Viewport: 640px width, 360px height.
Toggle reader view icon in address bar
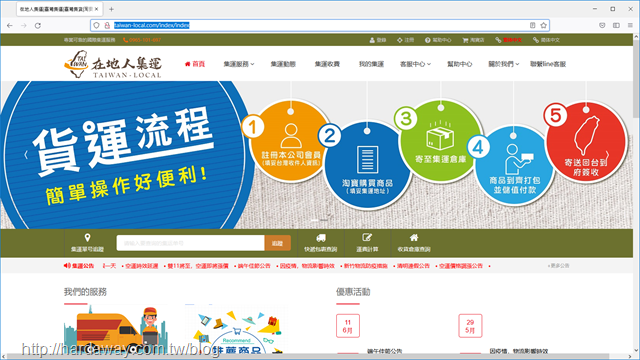tap(532, 25)
